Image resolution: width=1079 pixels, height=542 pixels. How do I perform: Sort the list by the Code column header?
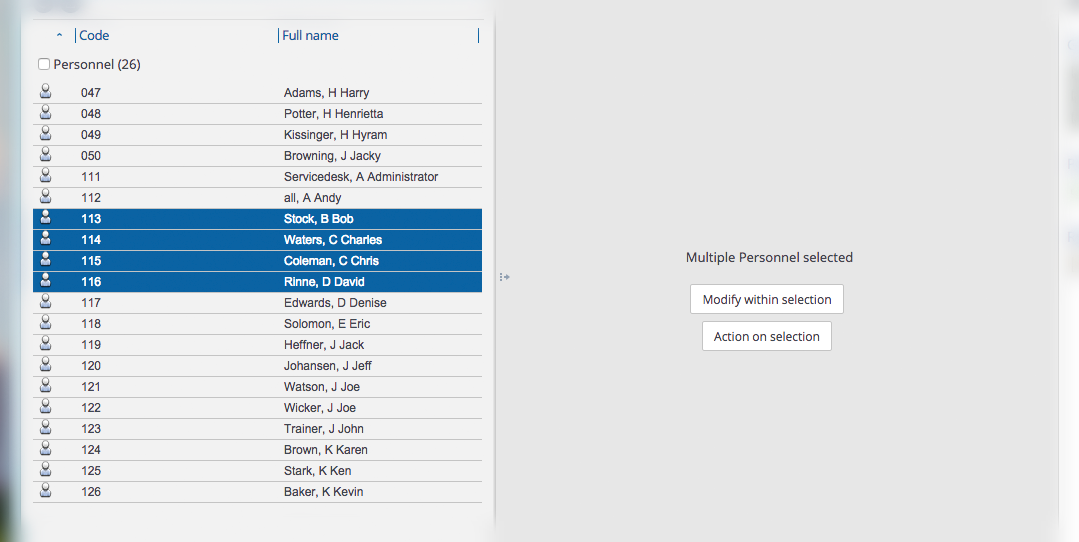(95, 36)
